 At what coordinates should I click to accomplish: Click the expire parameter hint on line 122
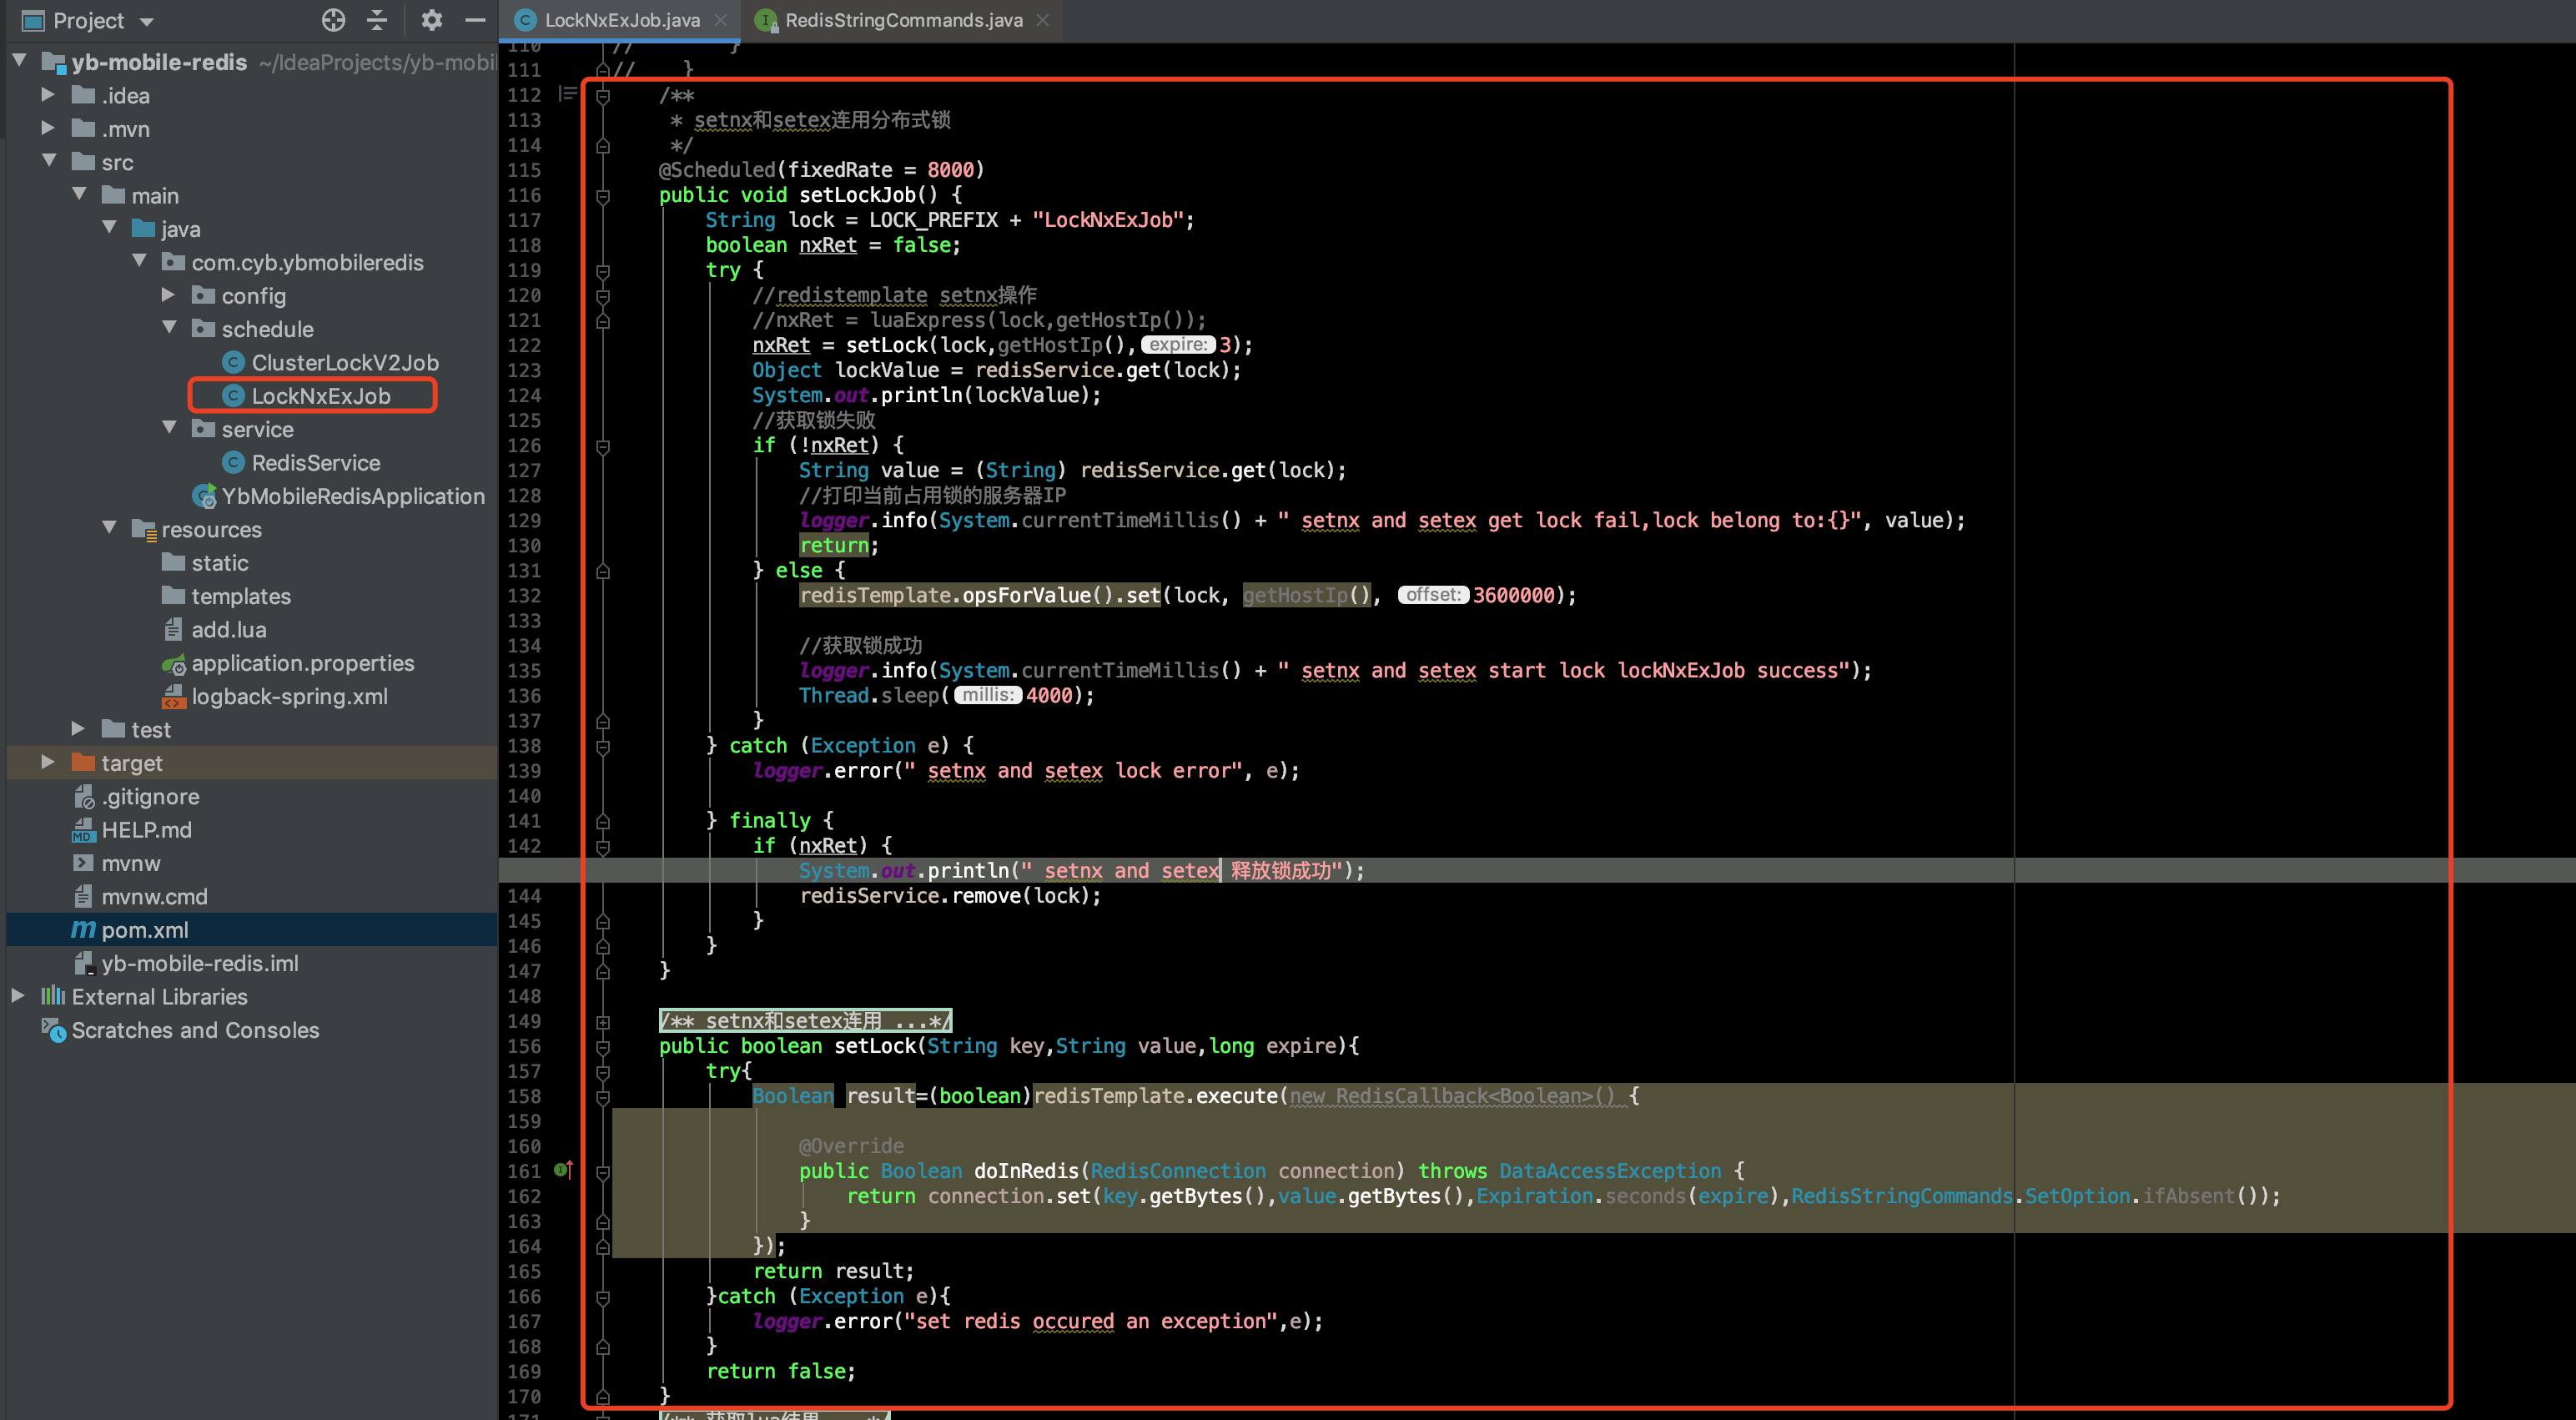[1177, 345]
